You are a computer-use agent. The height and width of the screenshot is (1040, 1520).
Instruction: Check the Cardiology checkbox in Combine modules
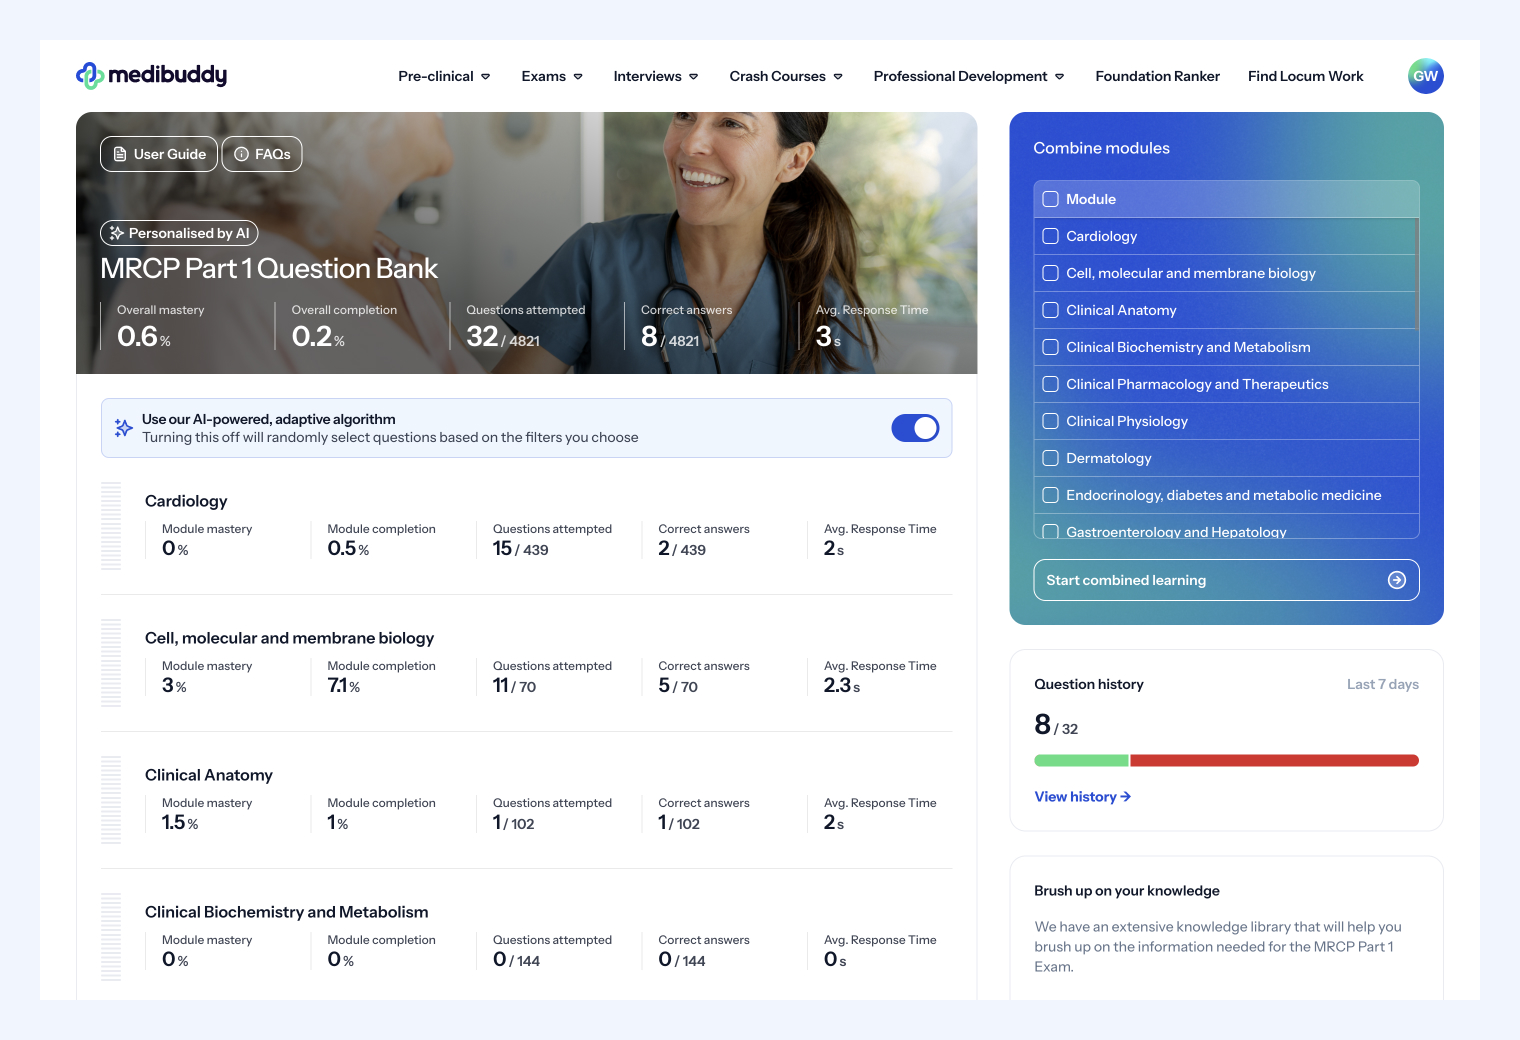point(1051,236)
